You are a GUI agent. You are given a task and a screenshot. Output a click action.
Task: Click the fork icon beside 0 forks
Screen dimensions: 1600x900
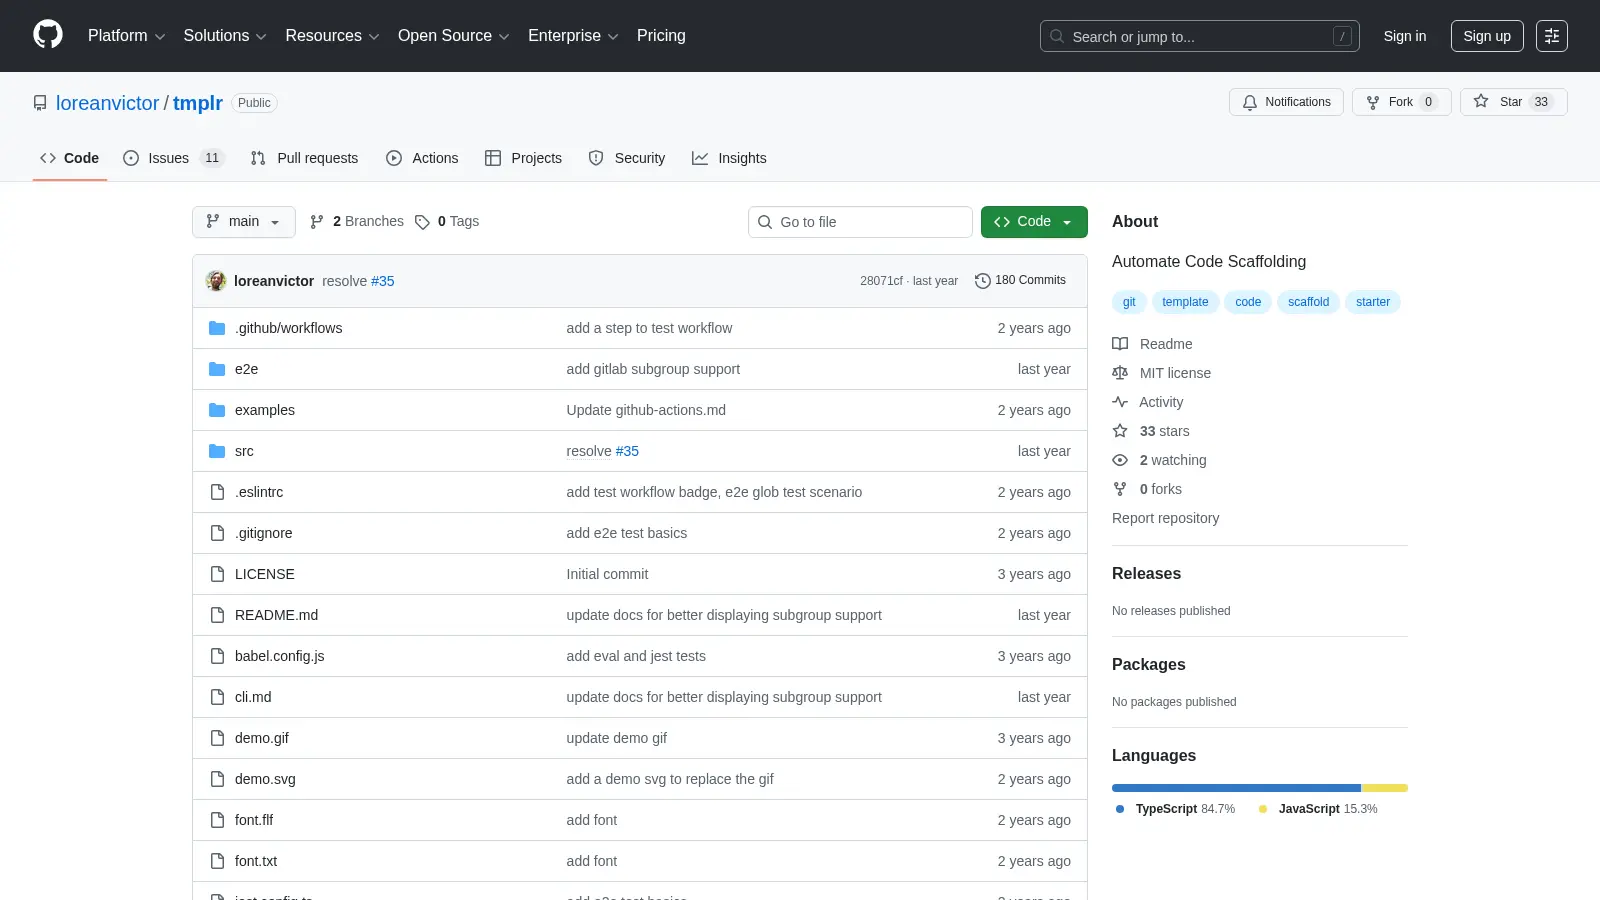click(x=1120, y=489)
